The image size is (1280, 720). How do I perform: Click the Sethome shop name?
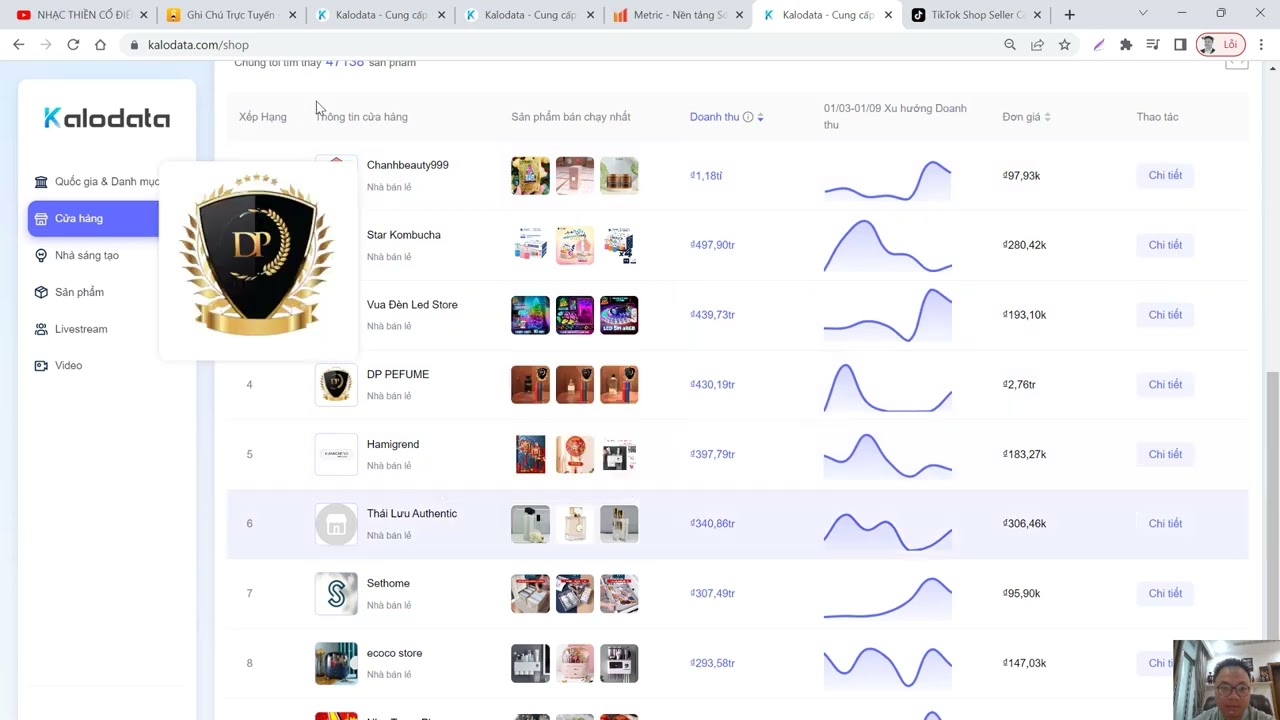pos(388,583)
